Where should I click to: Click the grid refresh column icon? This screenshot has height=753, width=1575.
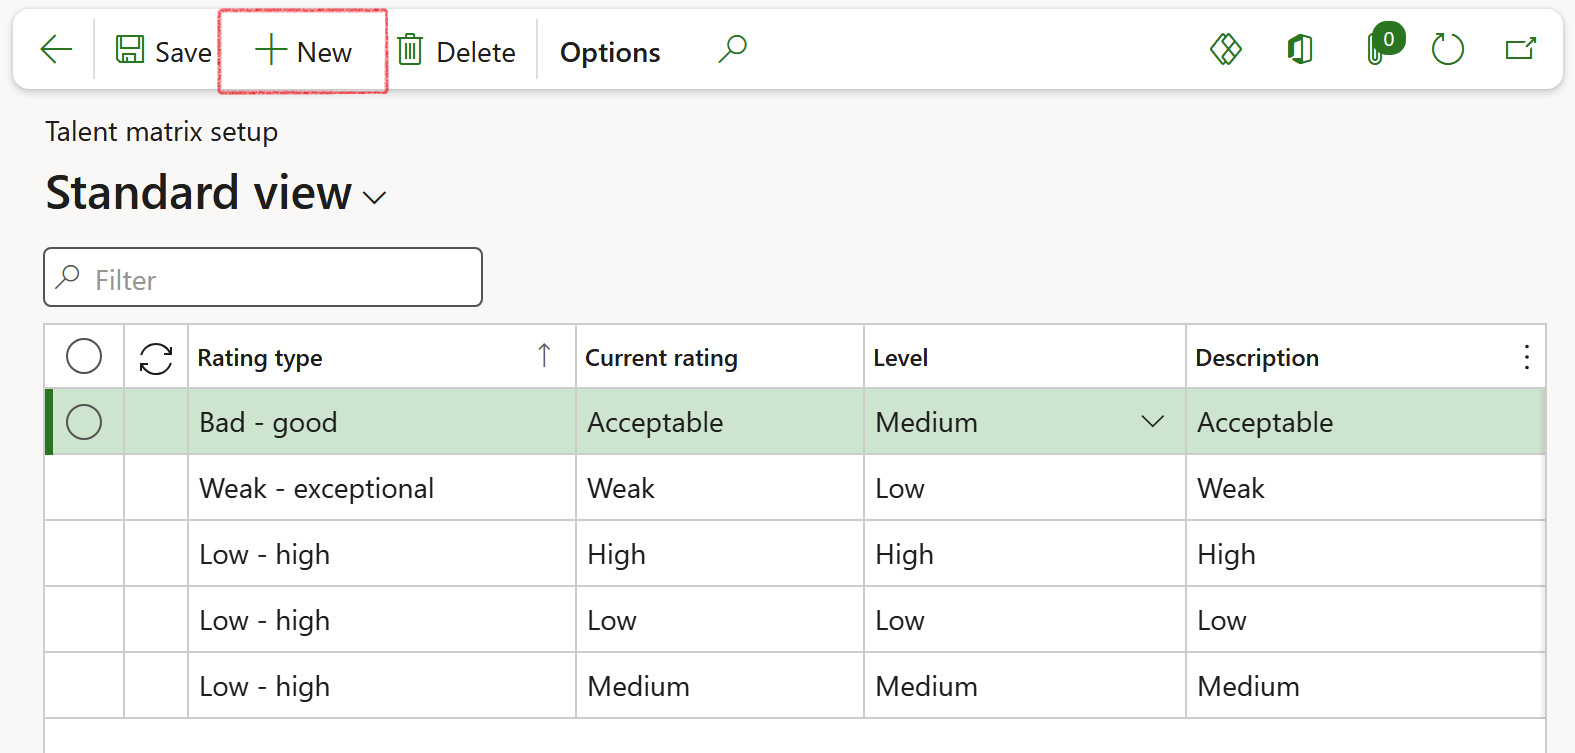pos(156,358)
